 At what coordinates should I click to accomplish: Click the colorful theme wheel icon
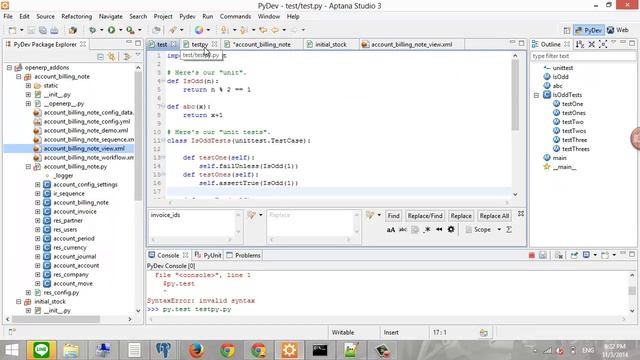click(x=199, y=30)
